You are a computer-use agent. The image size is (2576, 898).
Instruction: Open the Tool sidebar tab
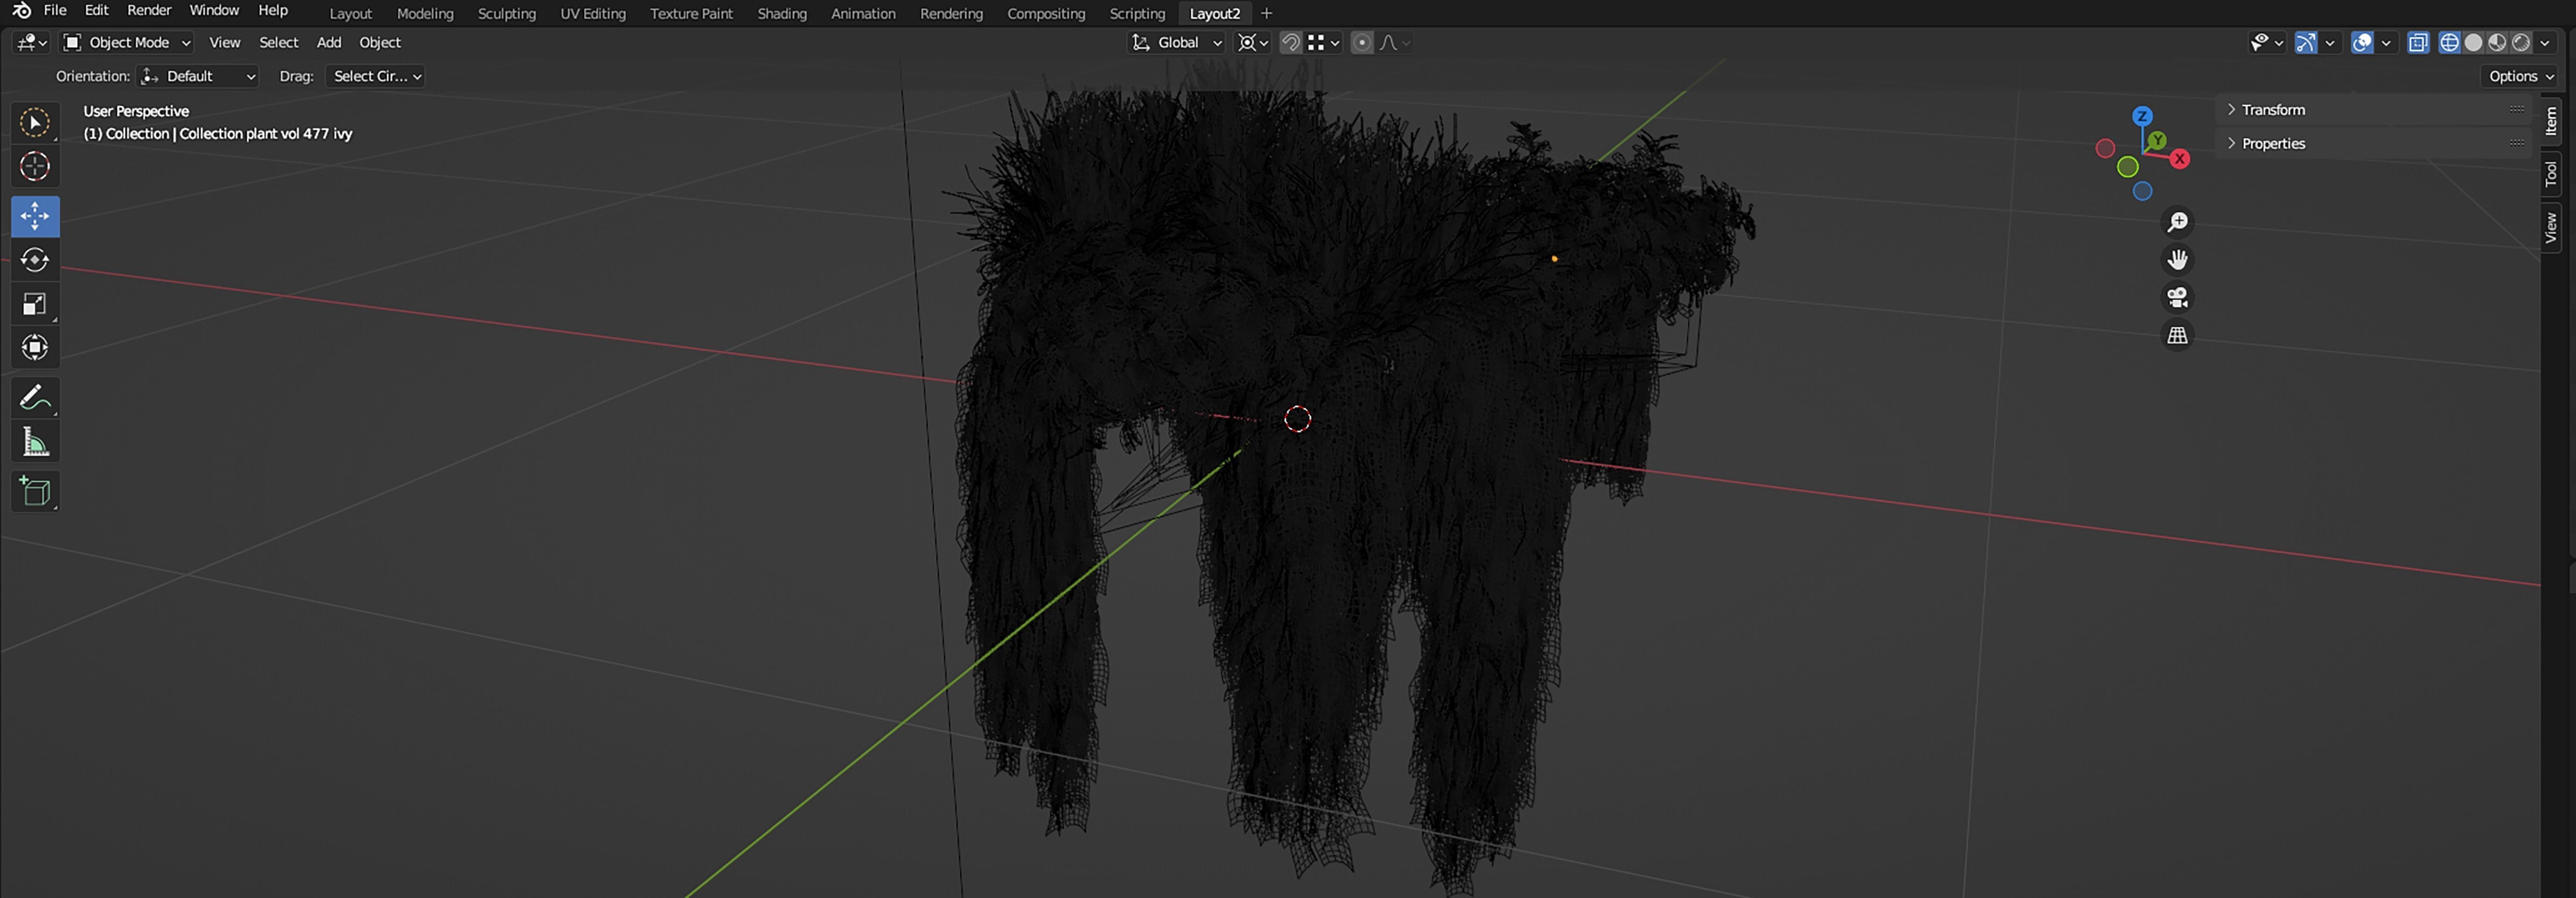tap(2551, 173)
